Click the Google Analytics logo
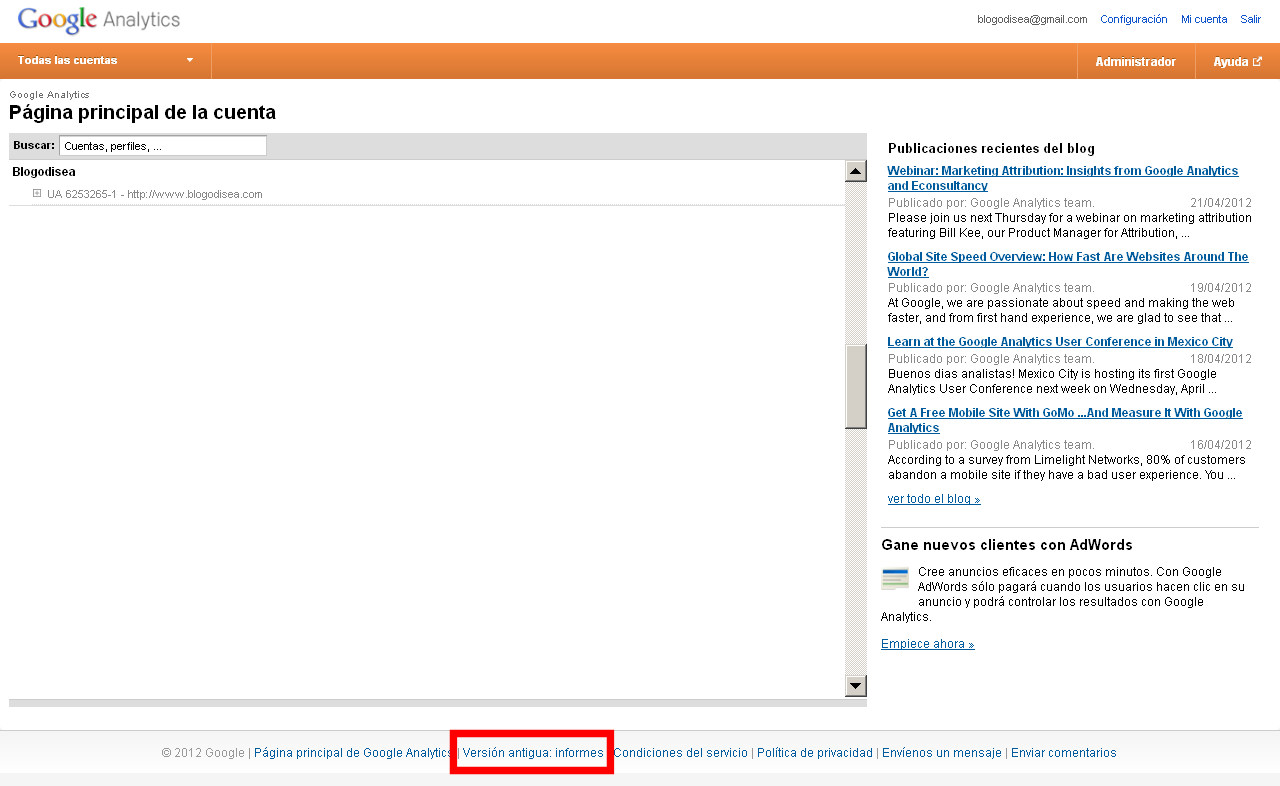Viewport: 1280px width, 786px height. tap(99, 20)
